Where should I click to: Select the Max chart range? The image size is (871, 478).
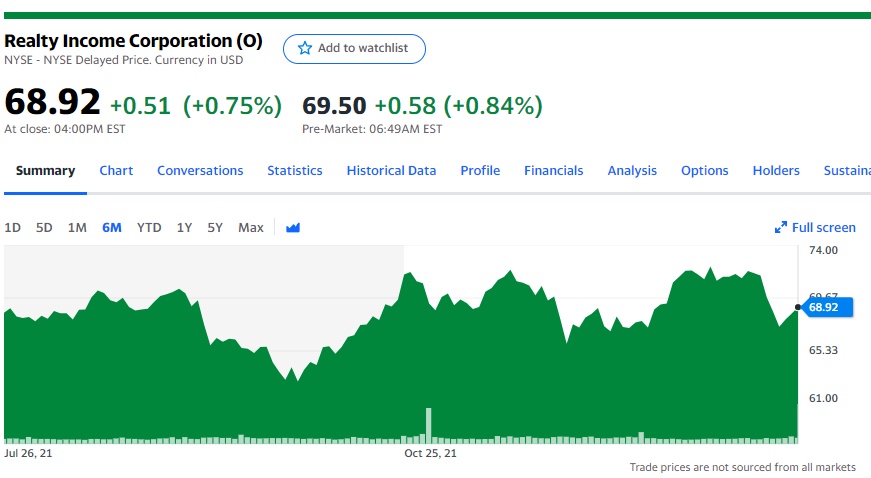tap(251, 228)
